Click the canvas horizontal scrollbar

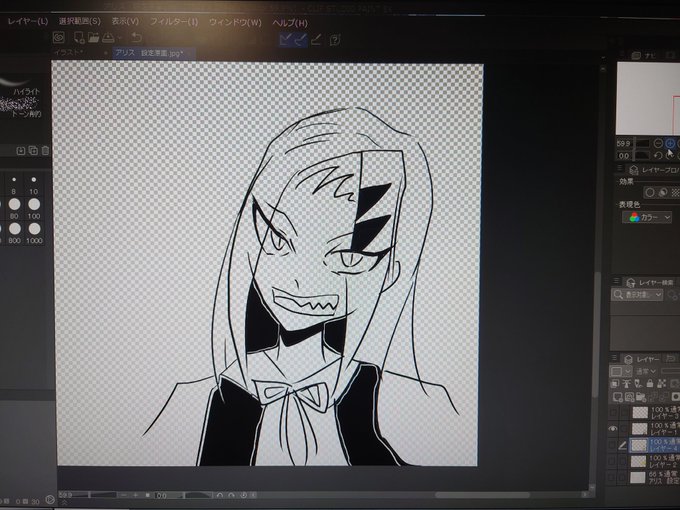pos(481,494)
